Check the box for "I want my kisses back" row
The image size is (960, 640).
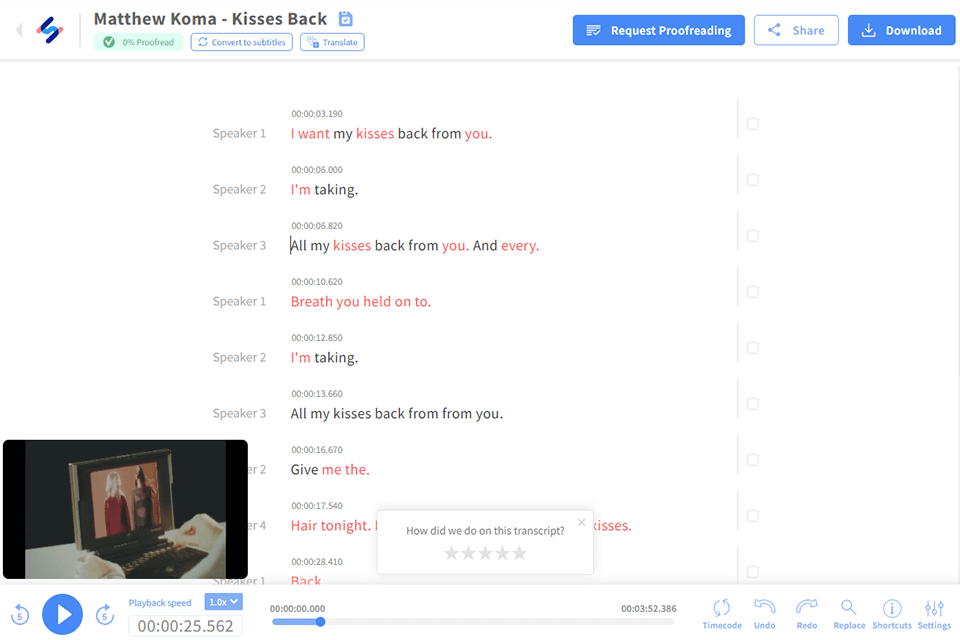752,124
